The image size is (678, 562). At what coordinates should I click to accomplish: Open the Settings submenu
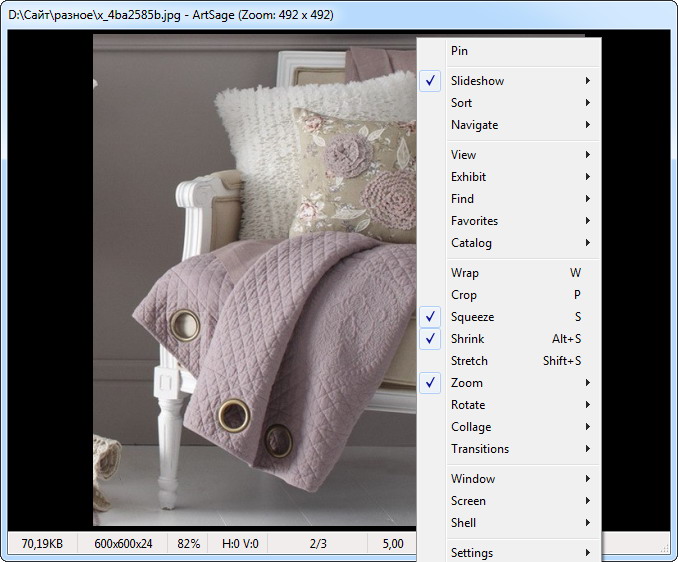click(509, 552)
